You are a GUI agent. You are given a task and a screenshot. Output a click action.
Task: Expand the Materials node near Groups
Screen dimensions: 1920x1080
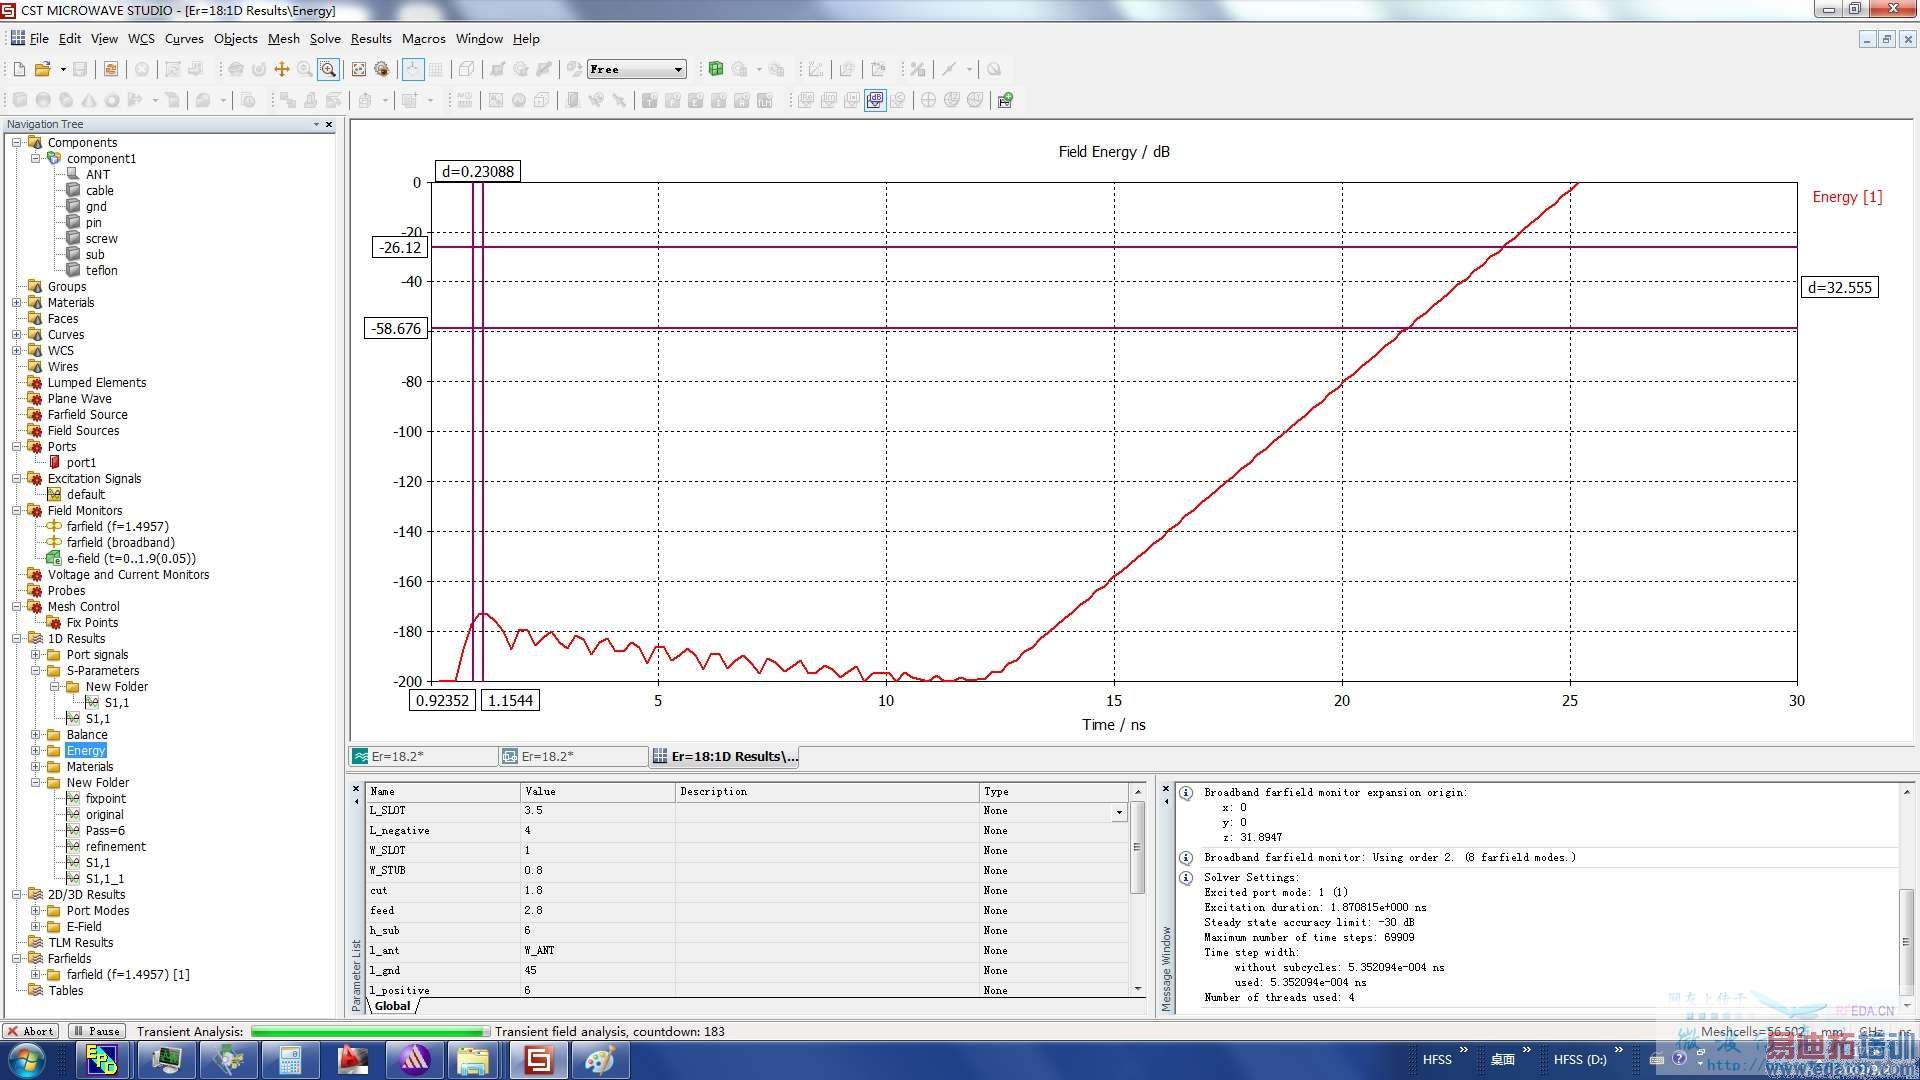click(16, 302)
